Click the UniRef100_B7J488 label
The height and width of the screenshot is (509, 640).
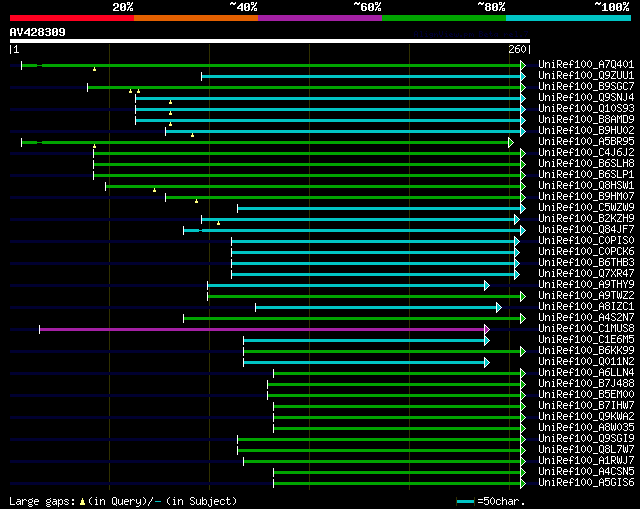586,384
